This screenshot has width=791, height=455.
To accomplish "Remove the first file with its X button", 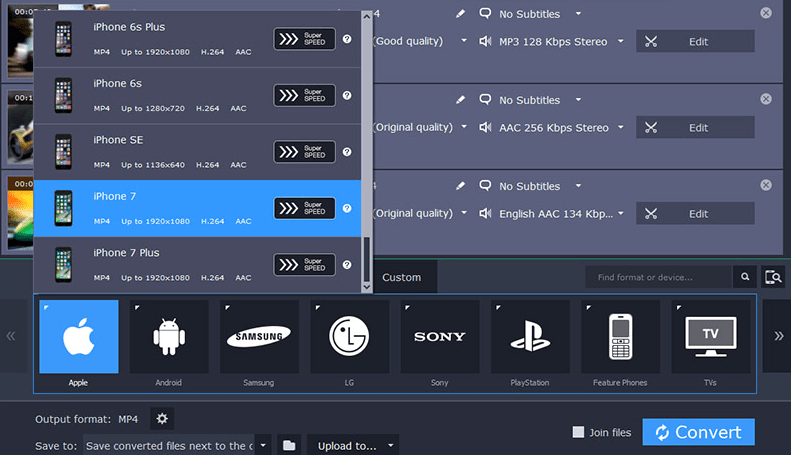I will click(x=766, y=13).
